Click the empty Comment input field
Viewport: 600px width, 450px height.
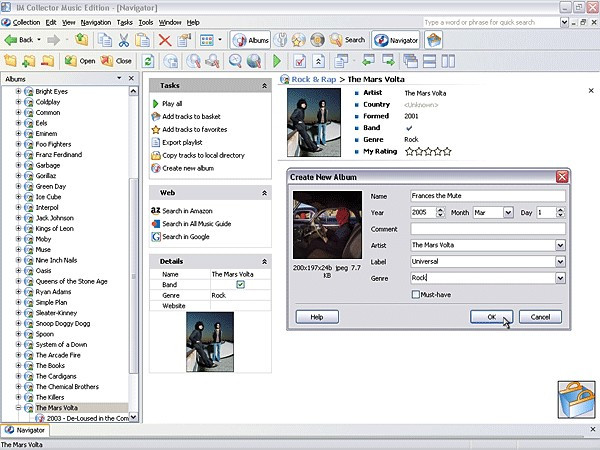tap(488, 229)
